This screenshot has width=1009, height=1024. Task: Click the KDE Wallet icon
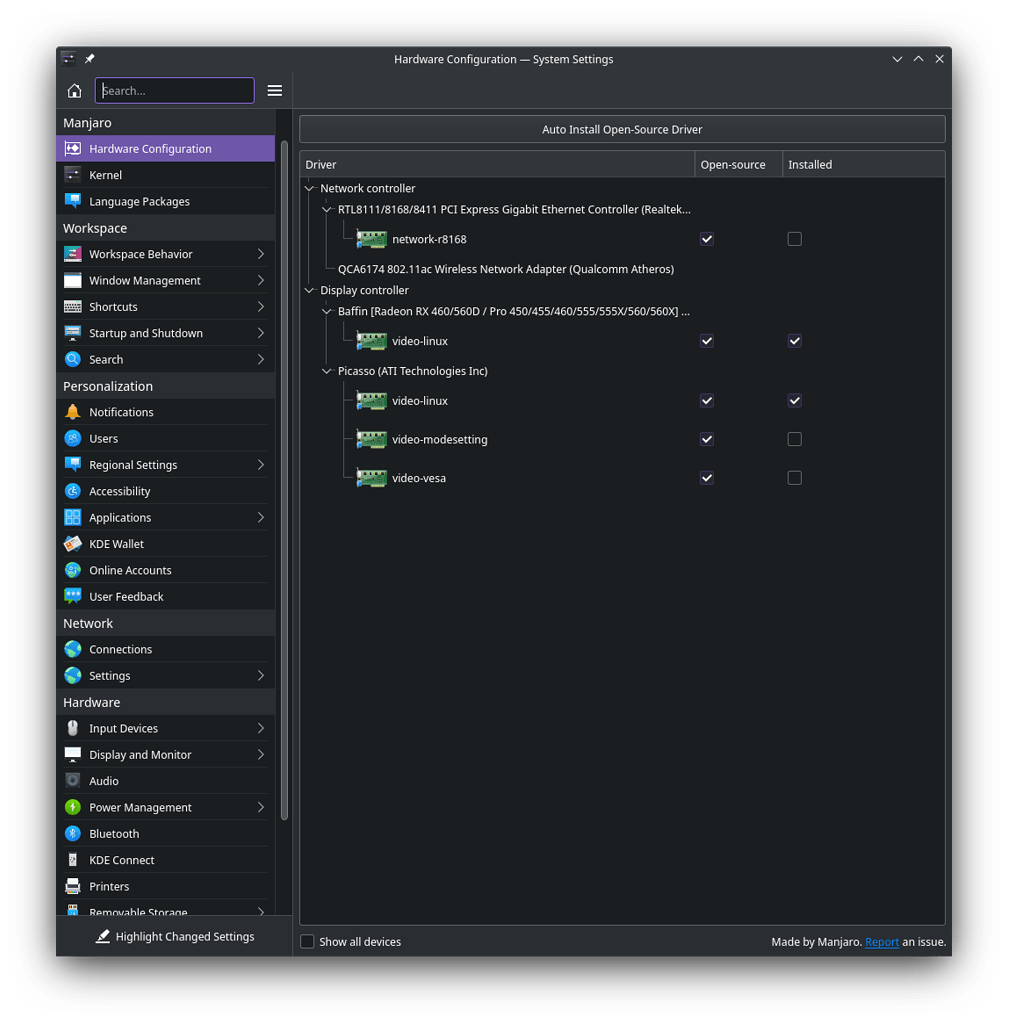tap(73, 544)
